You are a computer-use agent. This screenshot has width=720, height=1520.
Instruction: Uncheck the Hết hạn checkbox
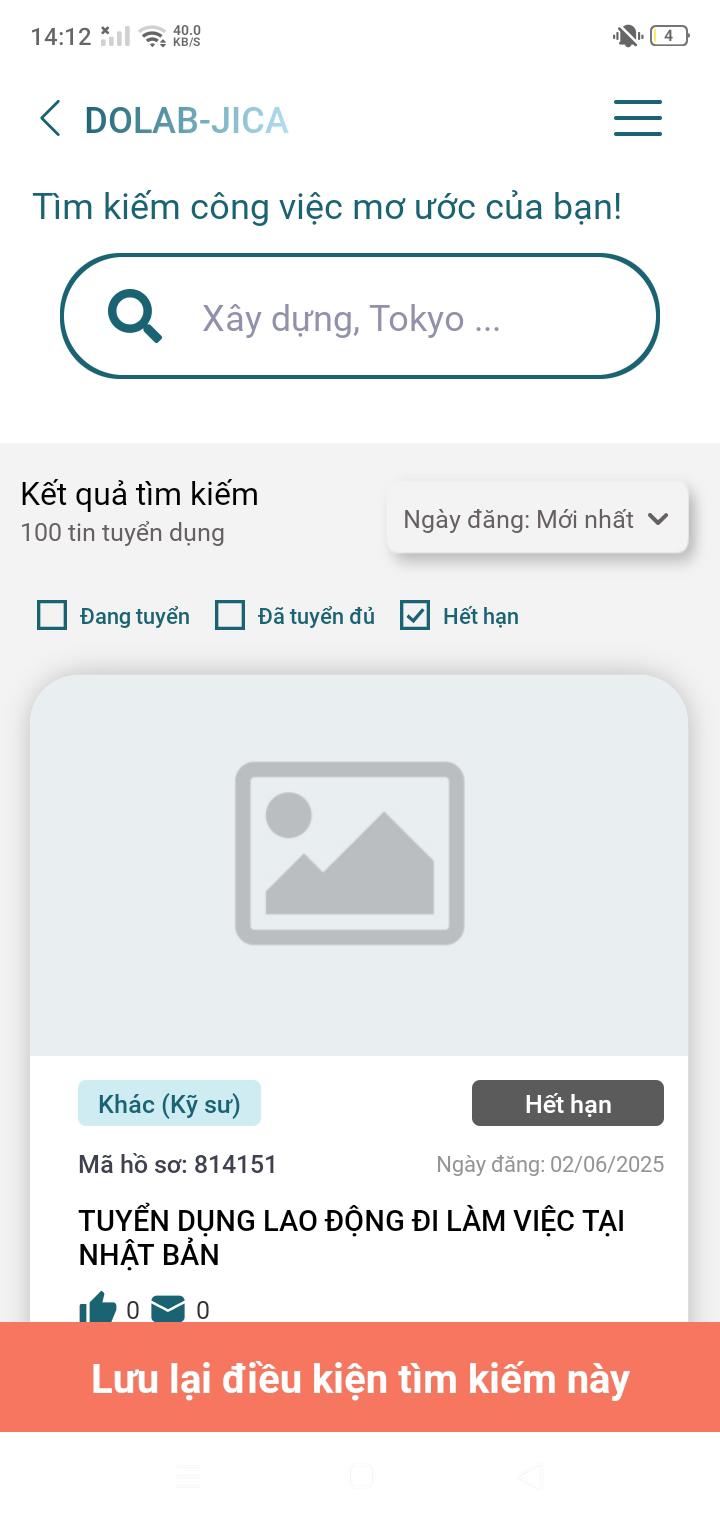[x=415, y=615]
